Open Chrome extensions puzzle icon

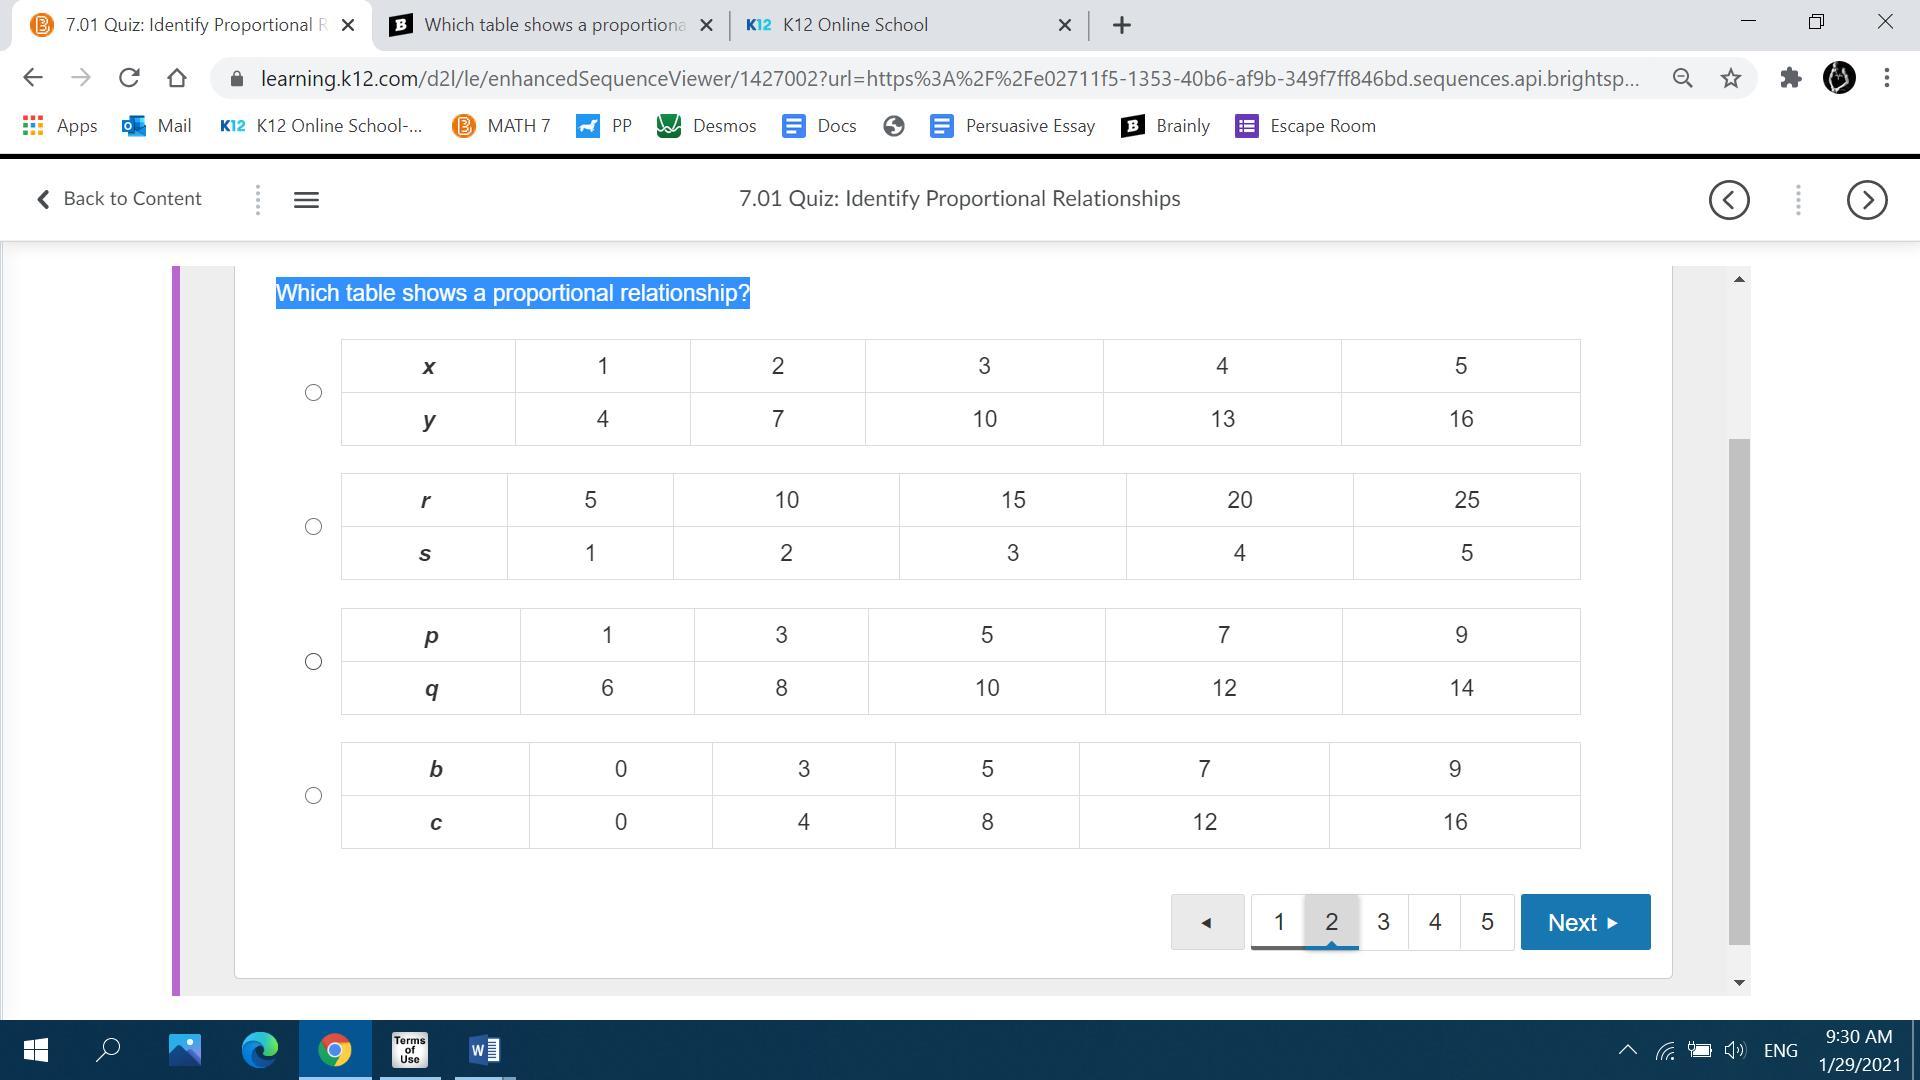click(1790, 78)
